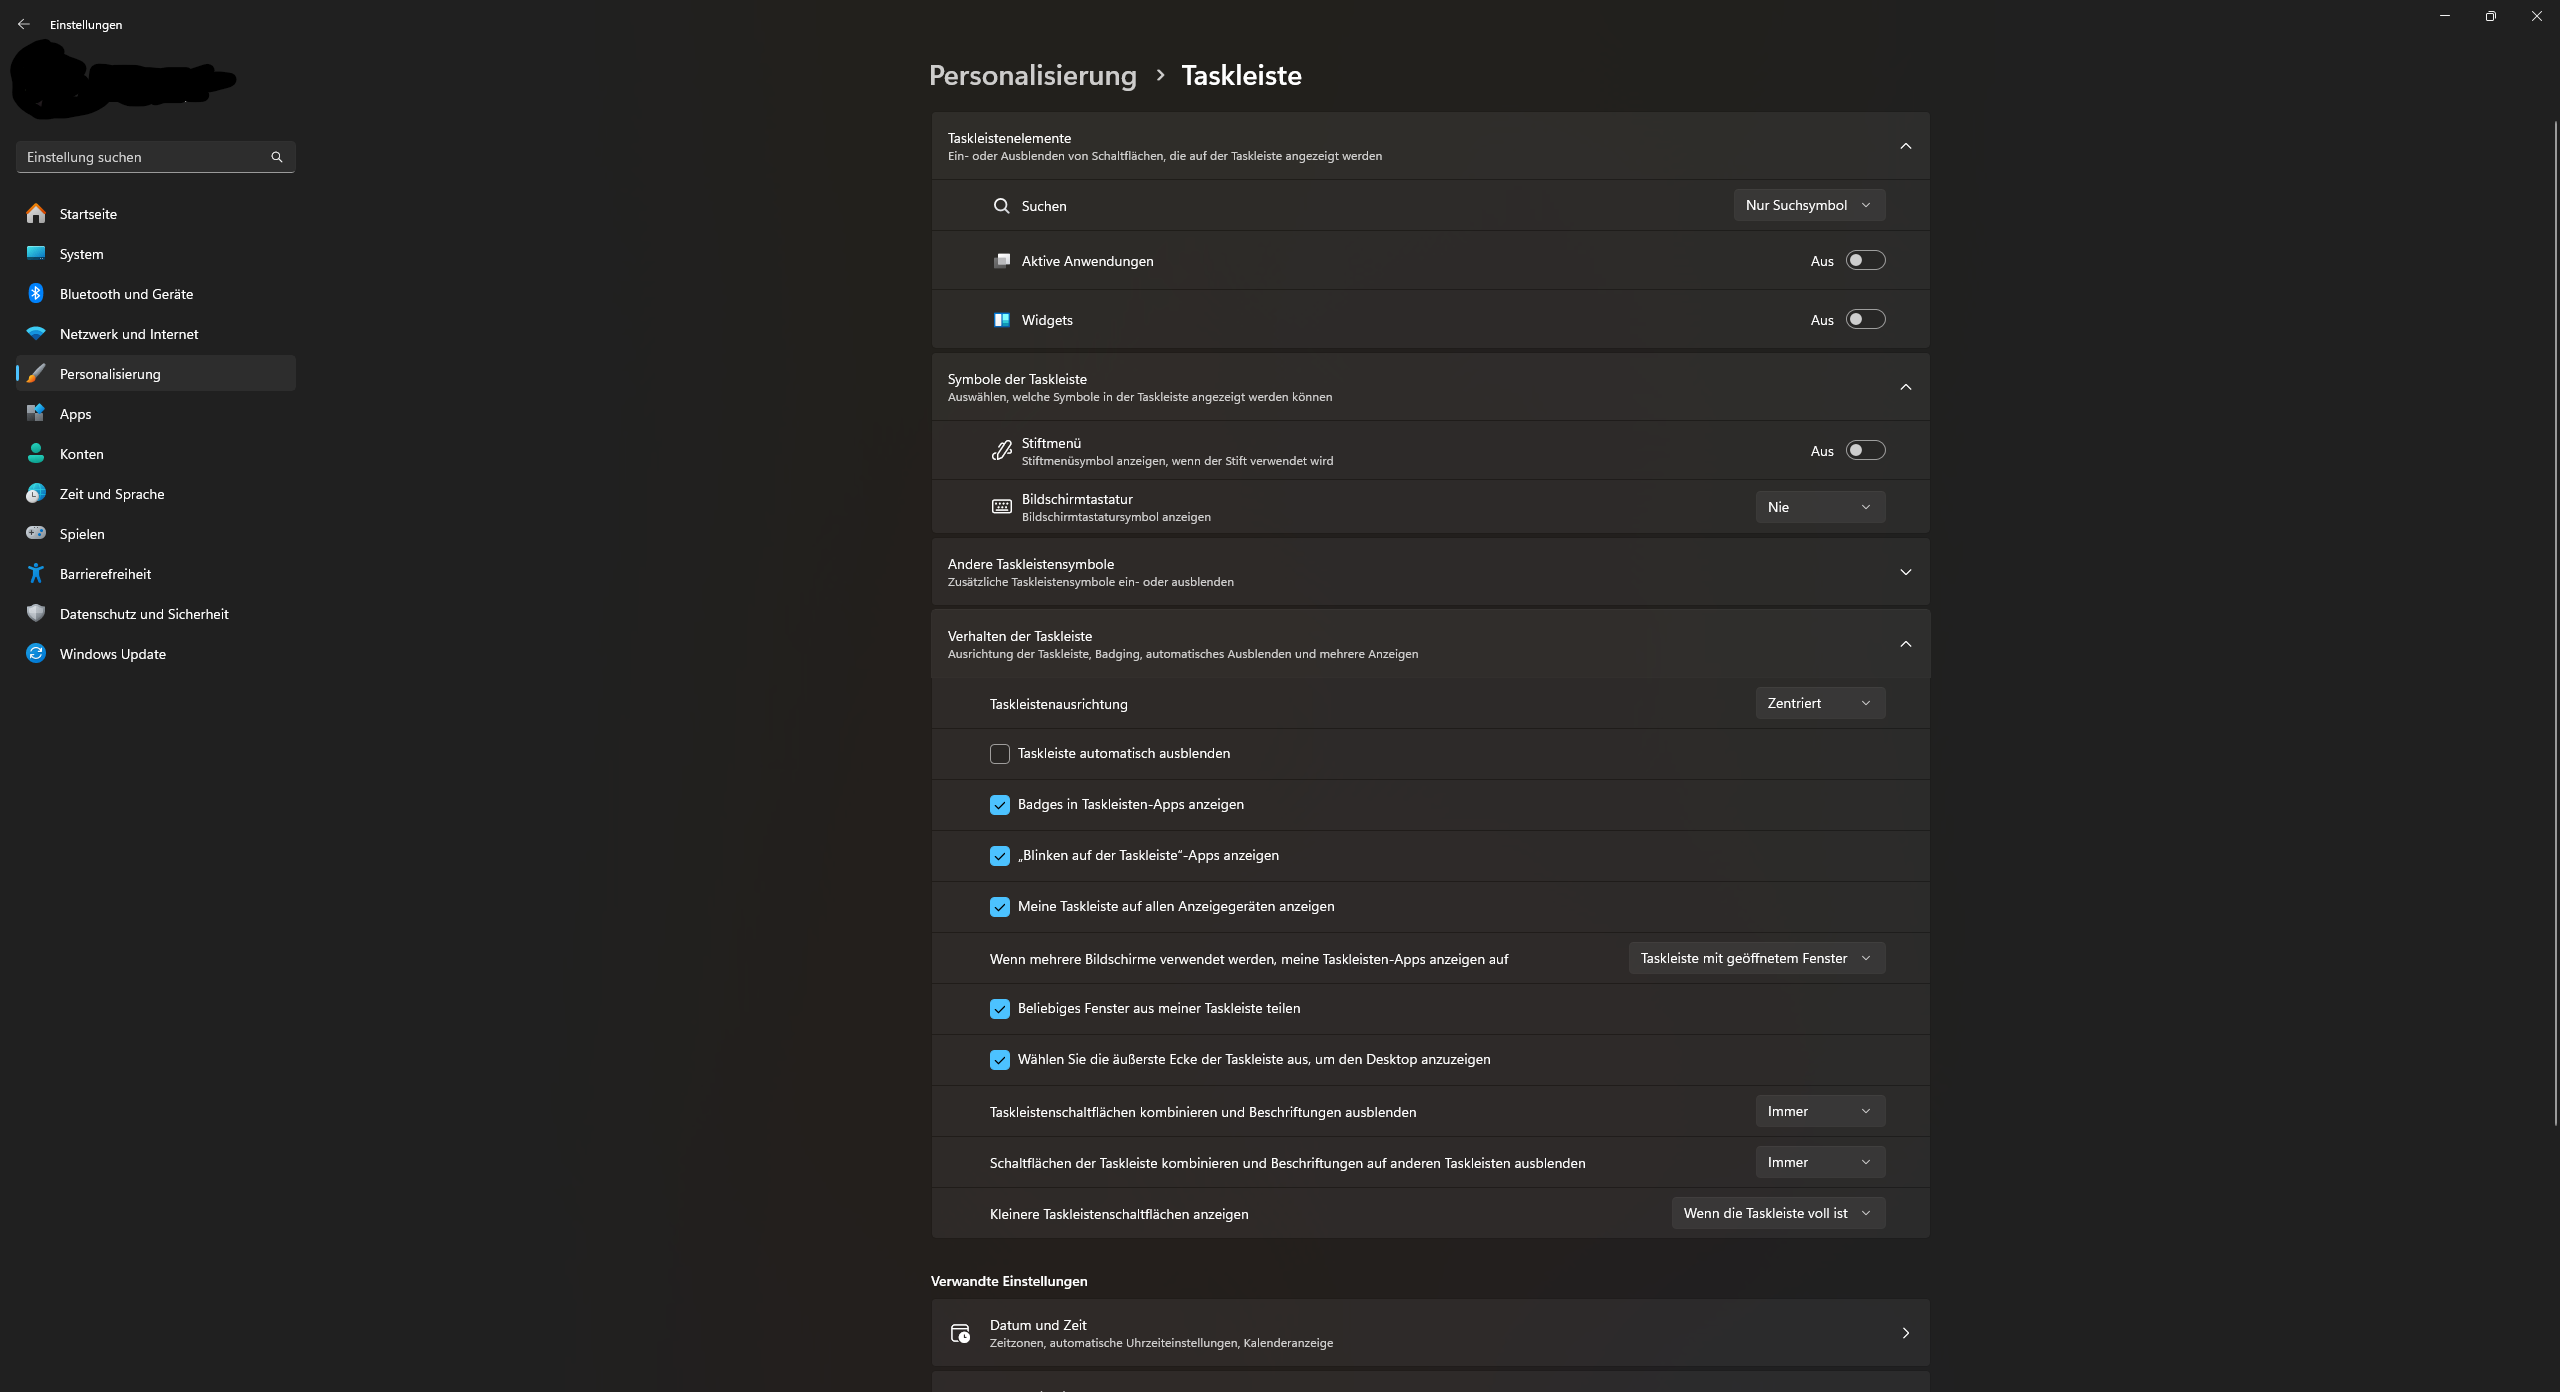This screenshot has height=1392, width=2560.
Task: Click the Bildschirmtastatur keyboard icon
Action: [x=1001, y=507]
